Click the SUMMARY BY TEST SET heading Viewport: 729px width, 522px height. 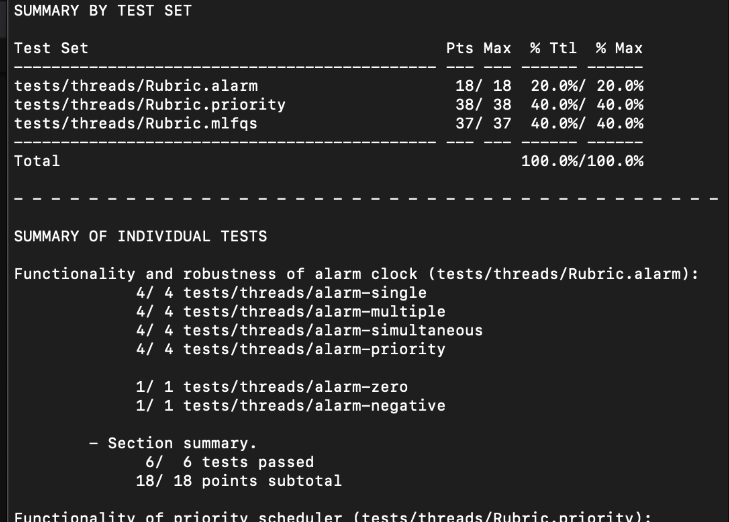click(x=102, y=10)
